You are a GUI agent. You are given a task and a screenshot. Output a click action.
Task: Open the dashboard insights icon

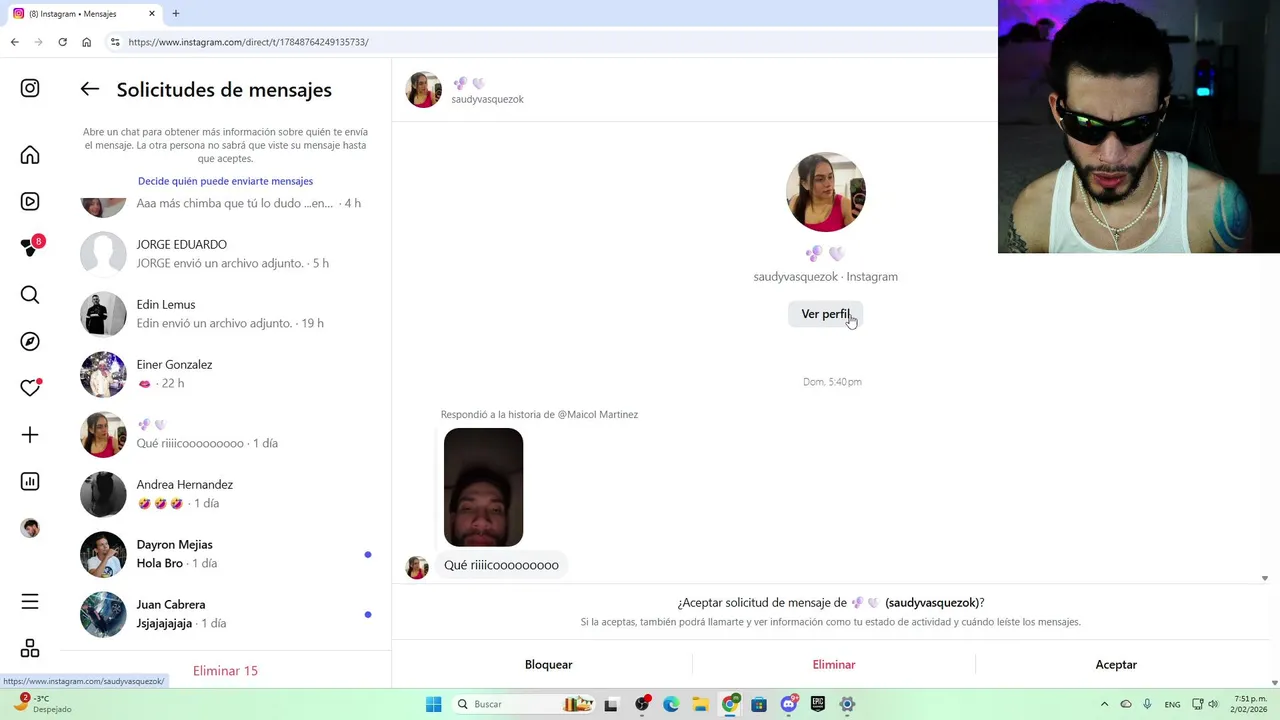(x=30, y=481)
